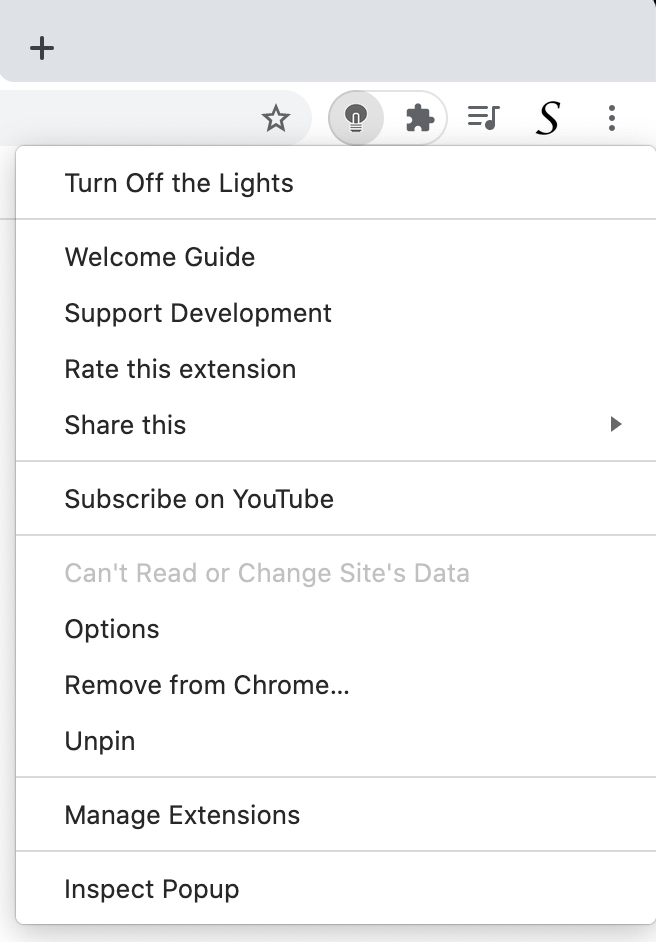Screen dimensions: 656x942
Task: Open a new tab with the plus icon
Action: (42, 46)
